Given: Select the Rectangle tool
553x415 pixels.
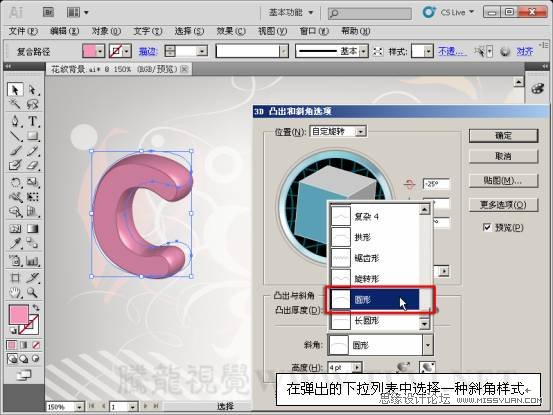Looking at the screenshot, I should pyautogui.click(x=32, y=136).
